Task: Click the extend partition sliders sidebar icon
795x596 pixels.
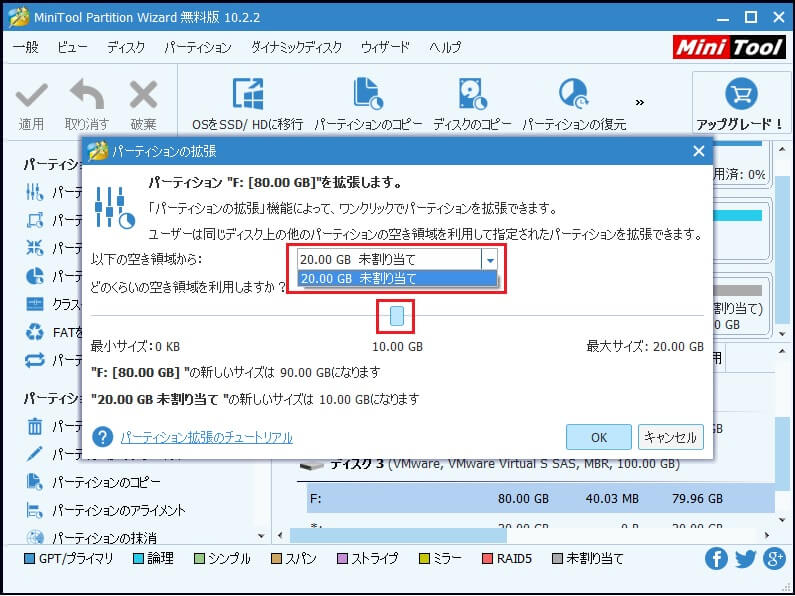Action: [34, 192]
